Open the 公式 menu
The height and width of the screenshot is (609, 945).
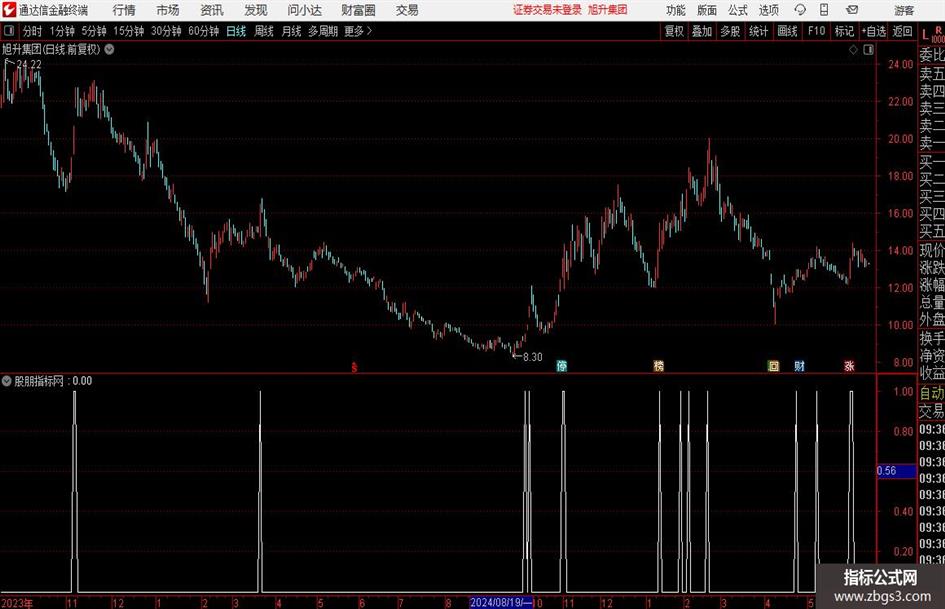click(738, 10)
